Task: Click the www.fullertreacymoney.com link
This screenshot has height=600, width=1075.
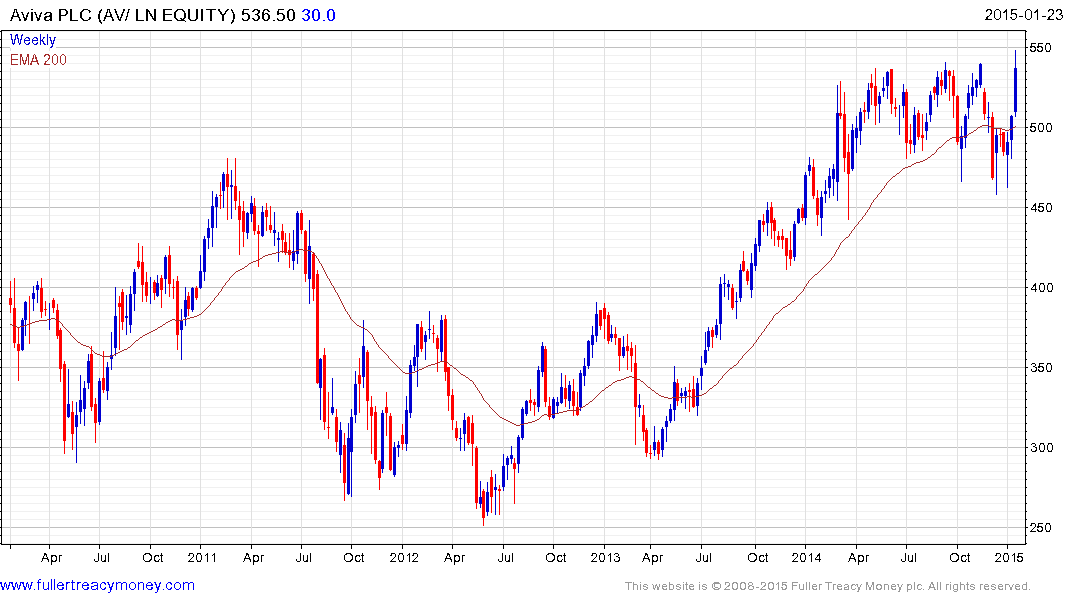Action: (97, 586)
